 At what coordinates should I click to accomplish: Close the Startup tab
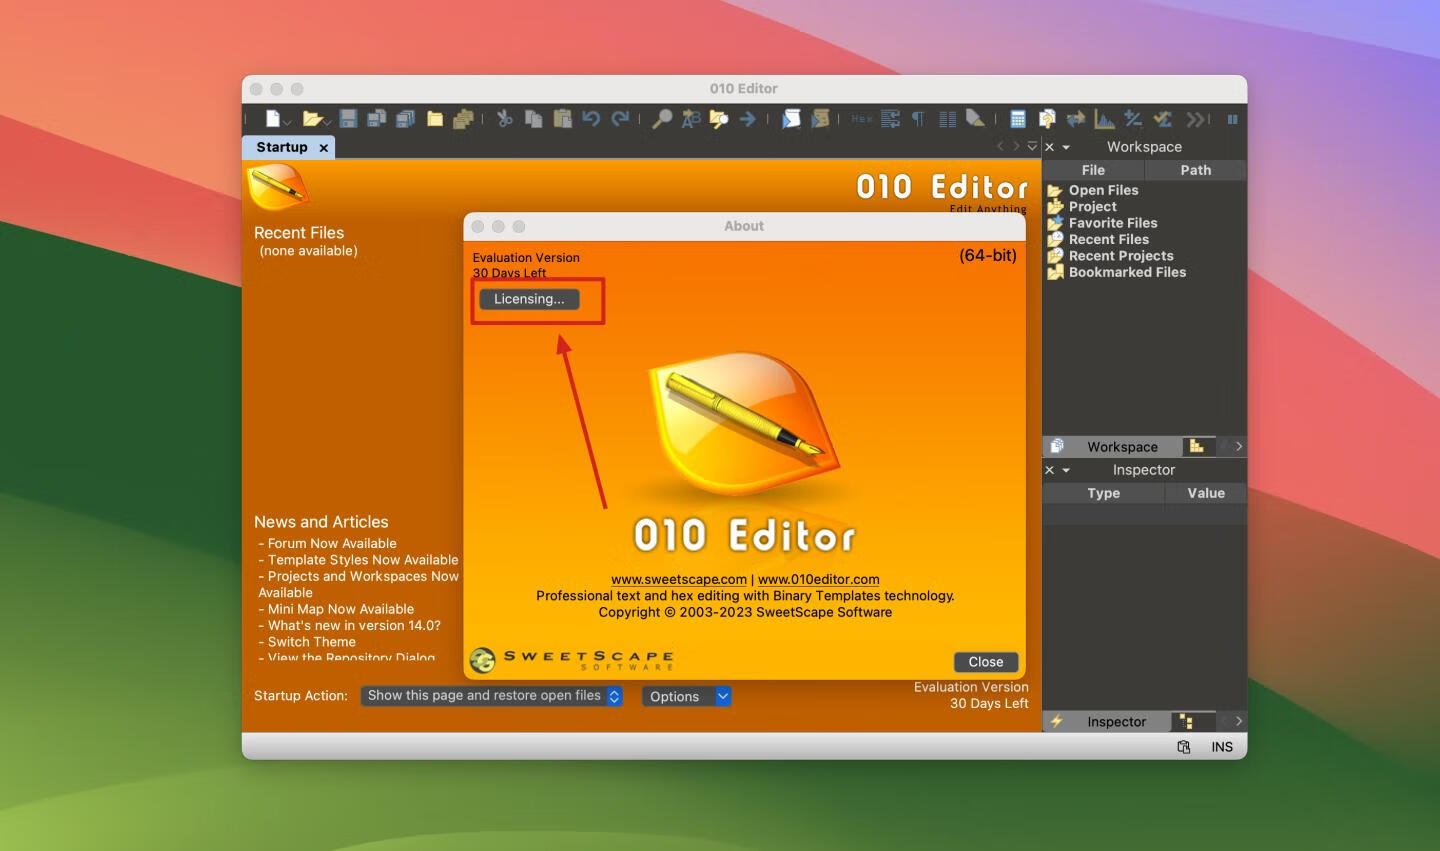click(323, 148)
